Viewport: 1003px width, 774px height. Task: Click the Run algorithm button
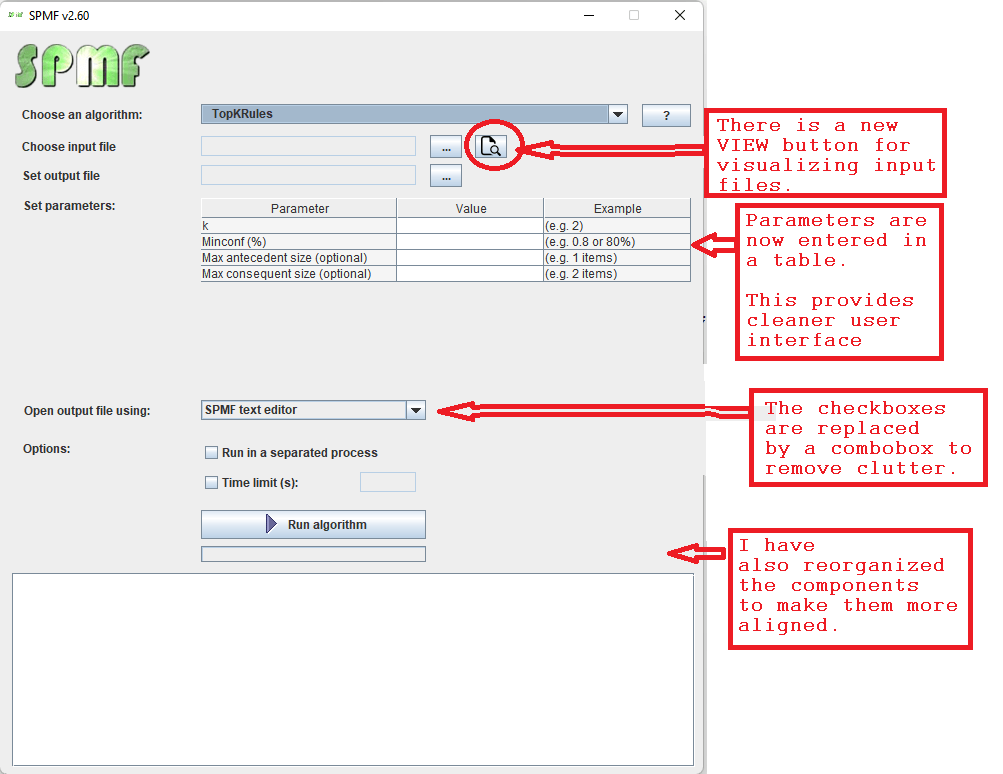point(313,525)
